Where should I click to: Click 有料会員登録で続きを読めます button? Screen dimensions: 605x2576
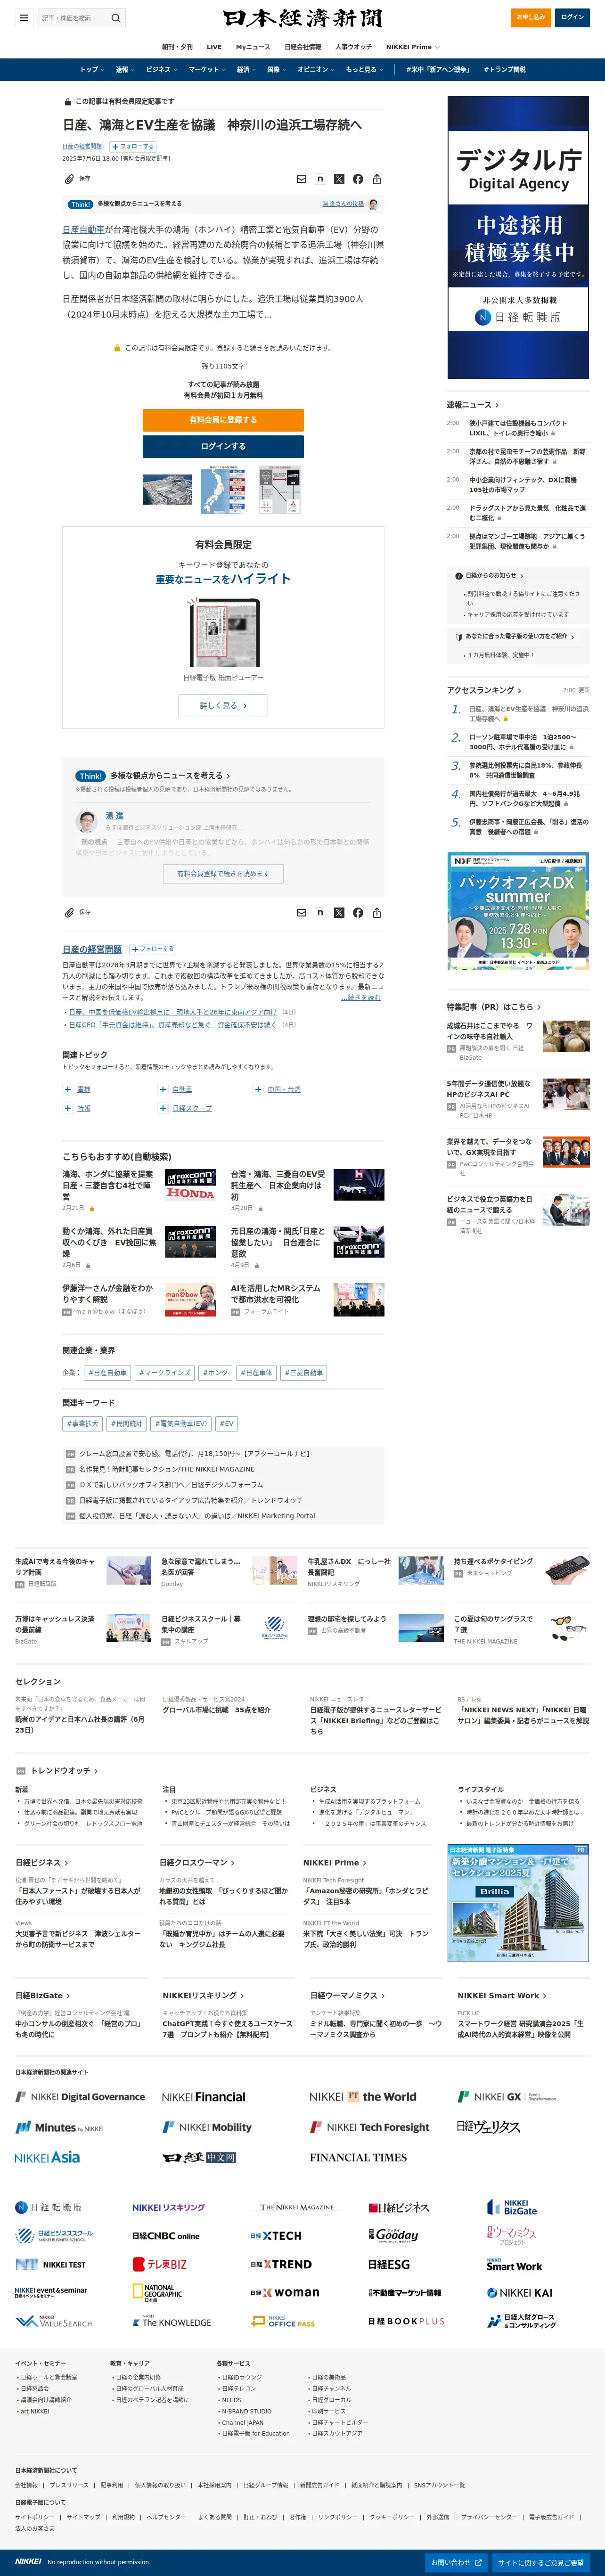point(223,873)
